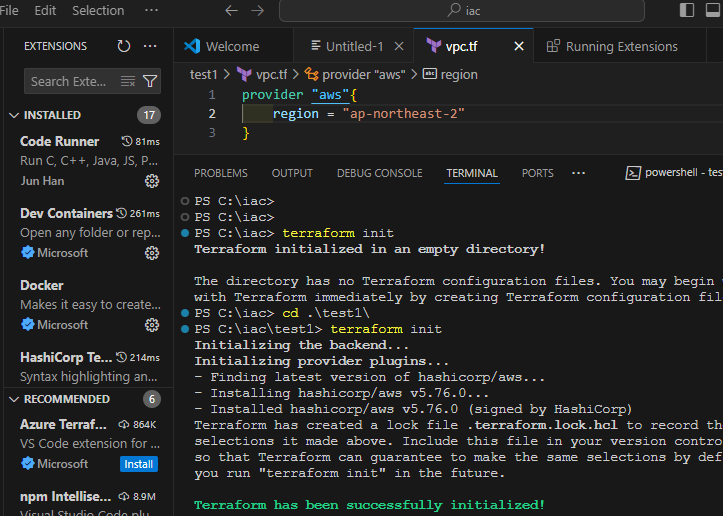
Task: Go forward with the right arrow
Action: 258,10
